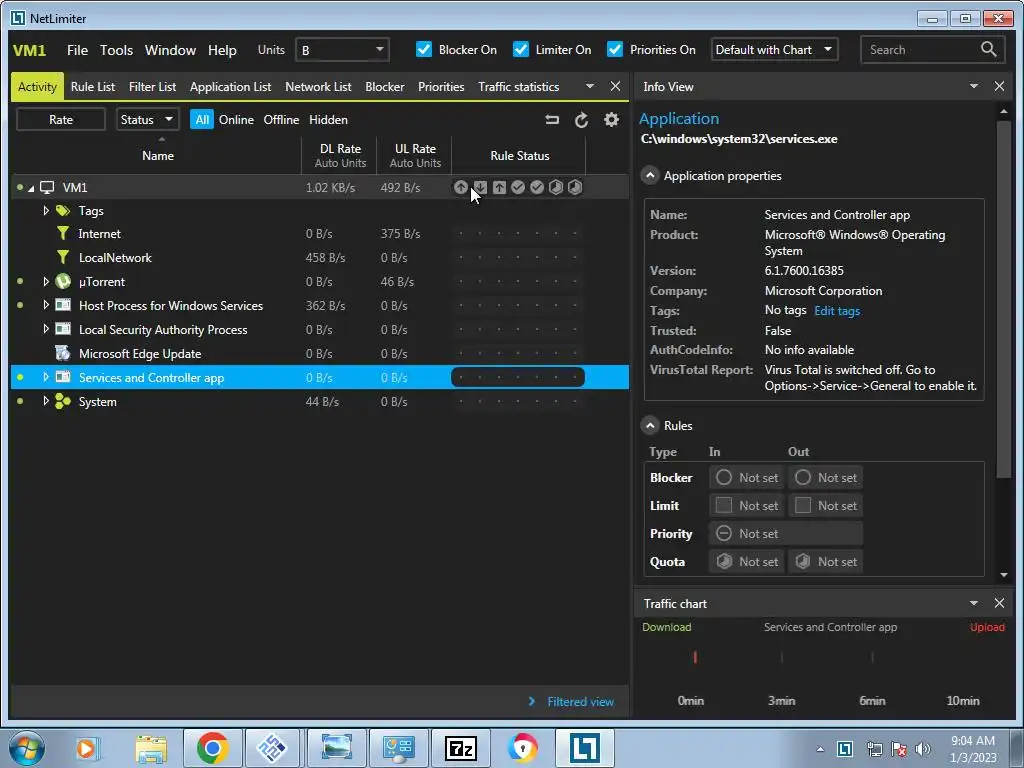Click in the Search input field
This screenshot has height=768, width=1024.
point(921,50)
